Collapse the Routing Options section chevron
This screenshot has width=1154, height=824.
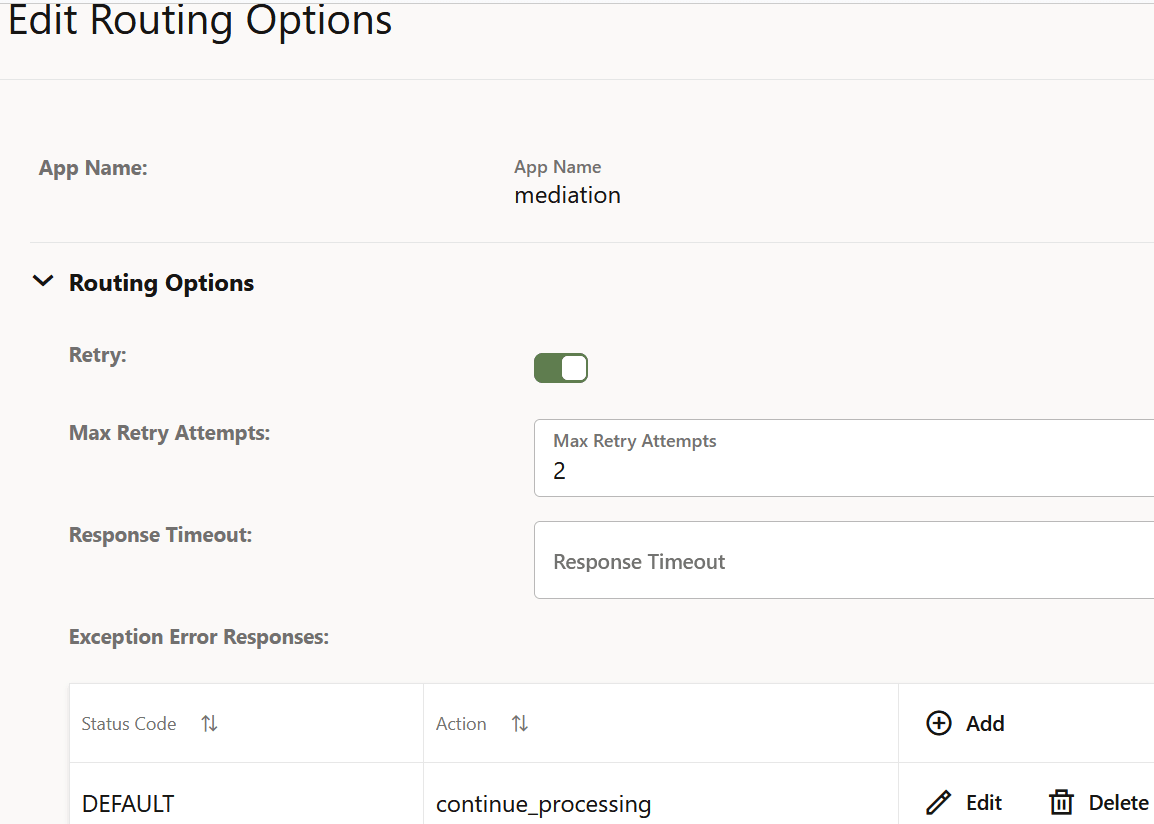[43, 282]
